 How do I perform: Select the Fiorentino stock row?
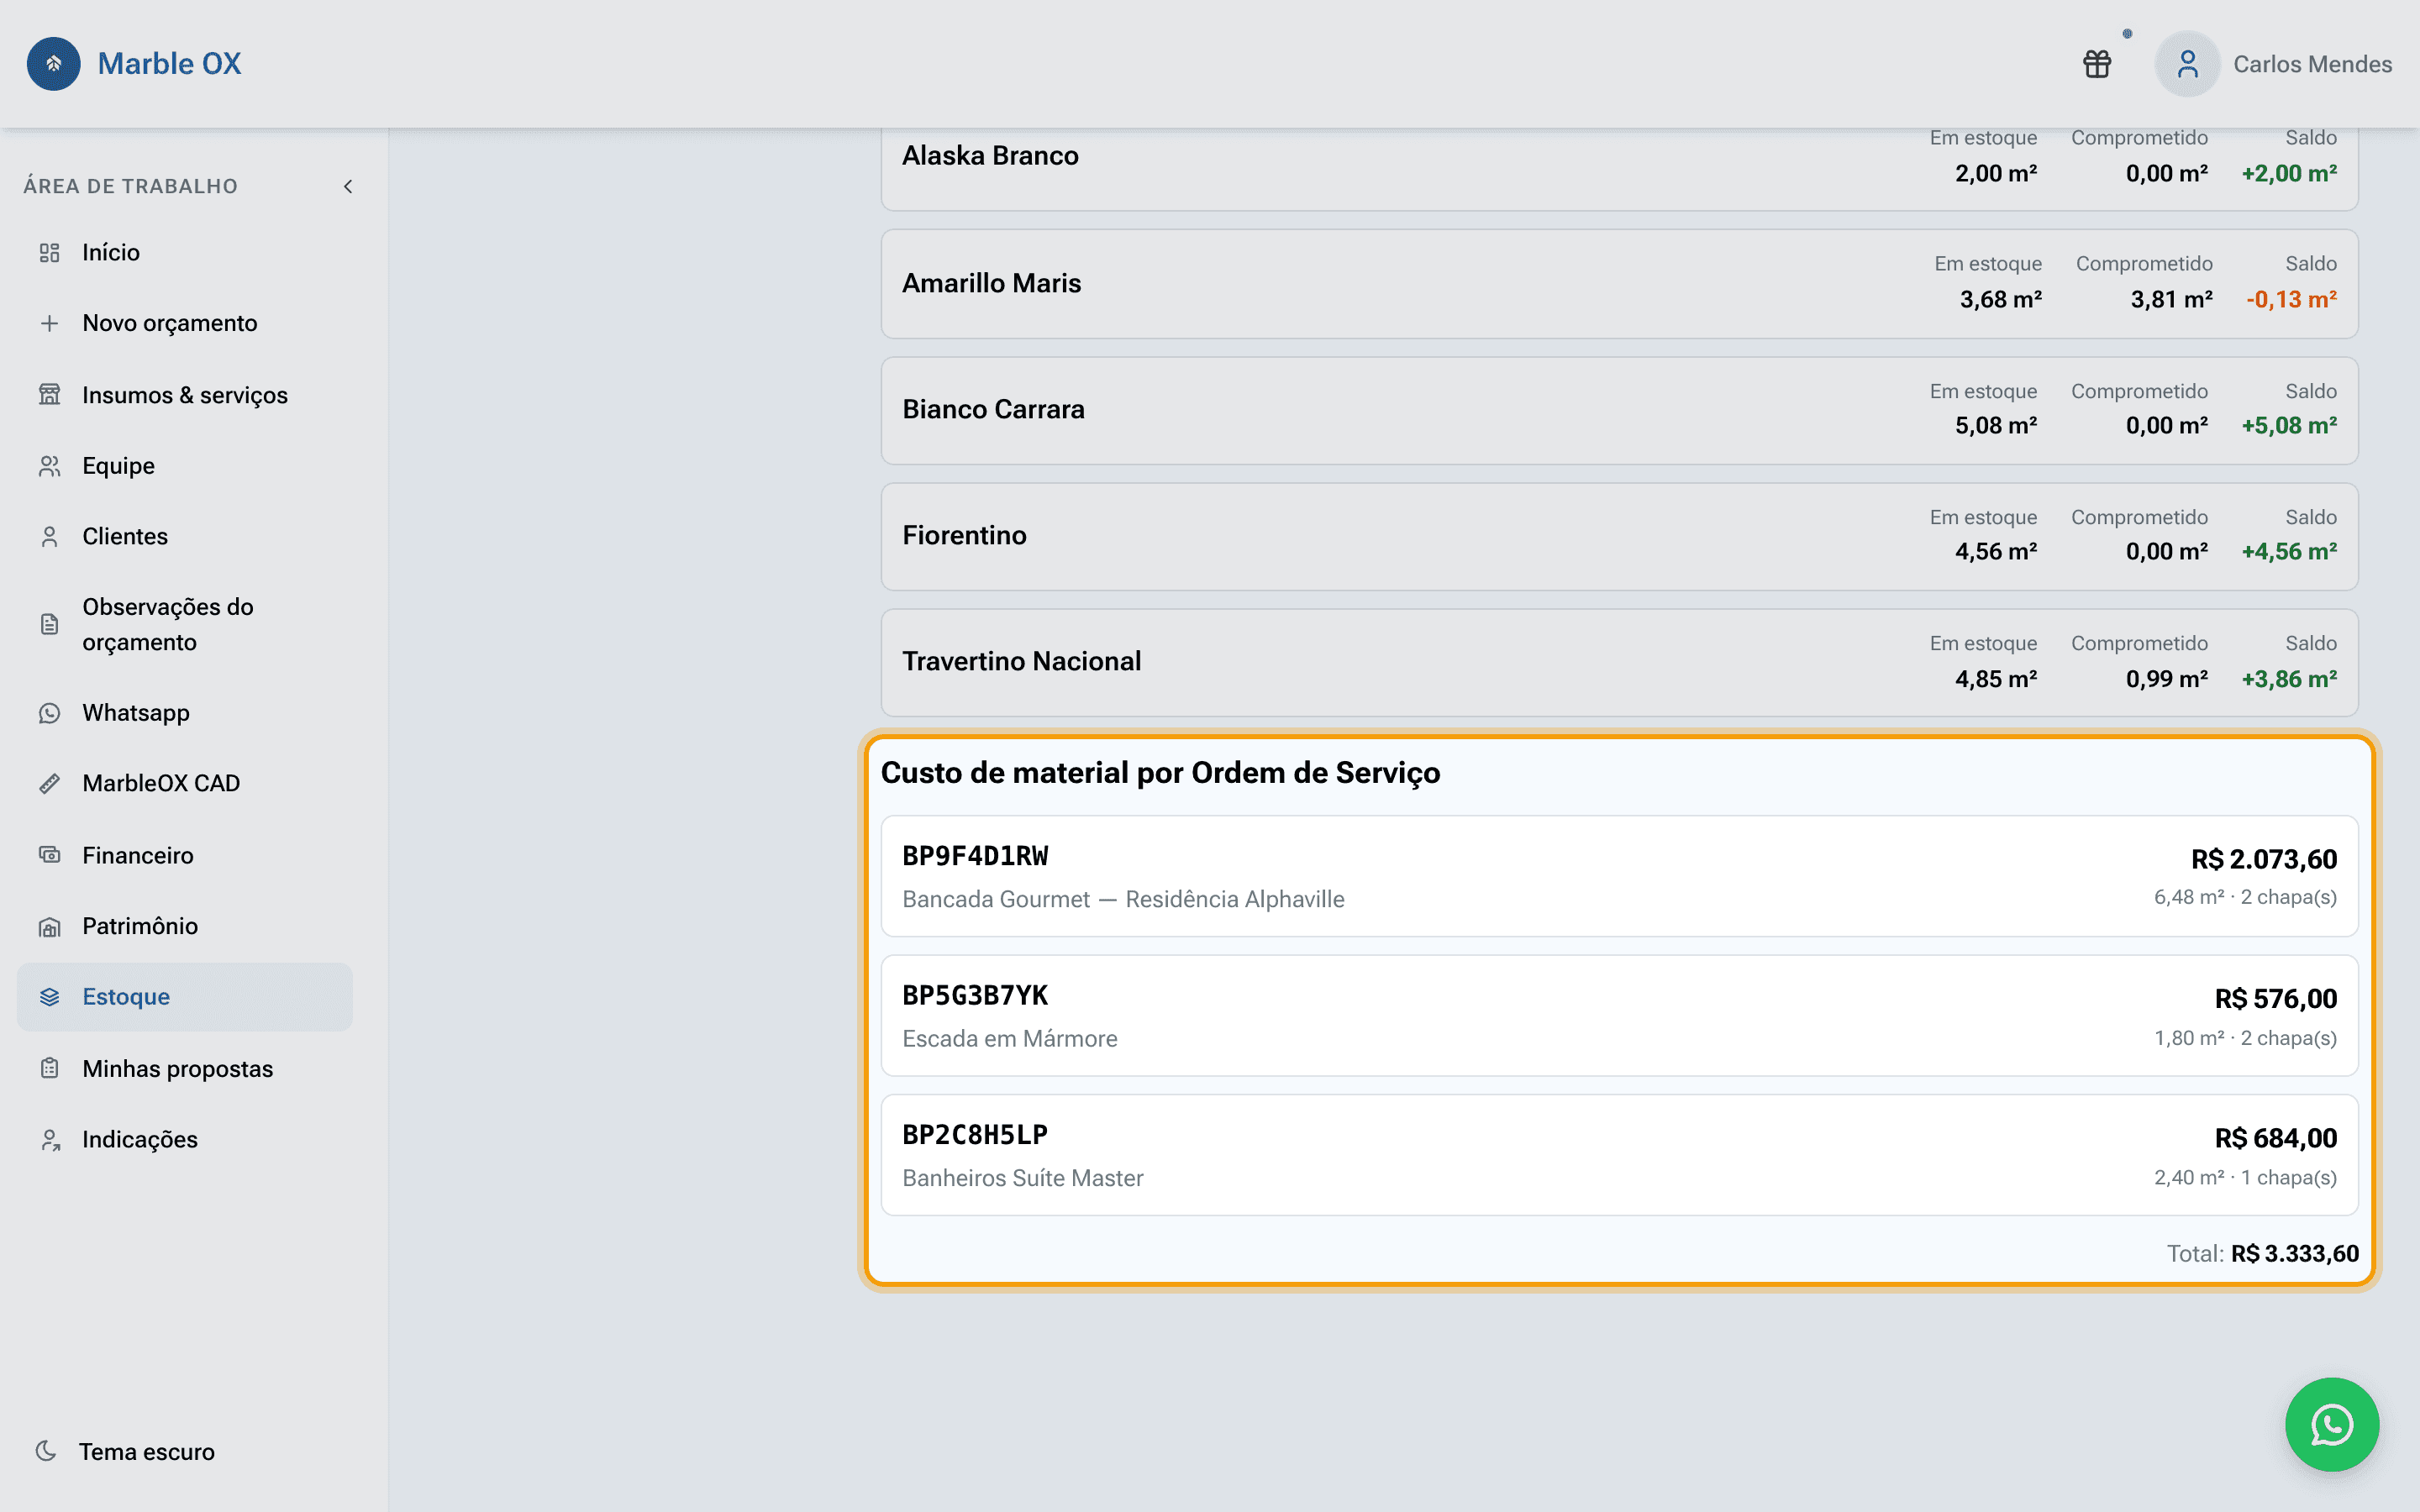pos(1619,536)
